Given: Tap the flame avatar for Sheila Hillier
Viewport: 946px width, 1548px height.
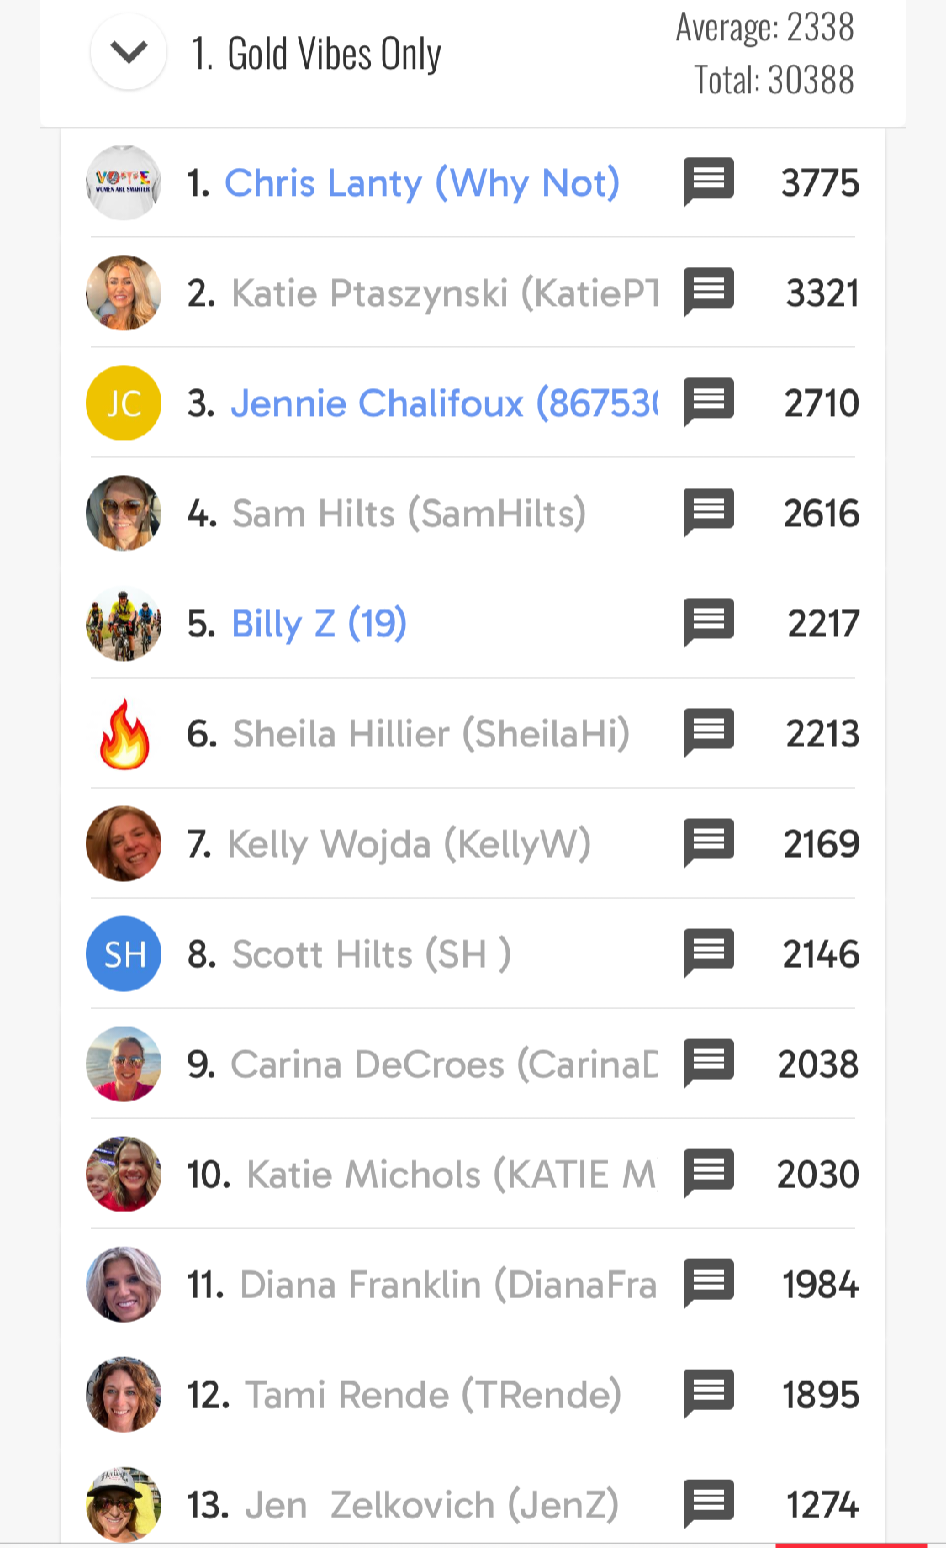Looking at the screenshot, I should 124,733.
